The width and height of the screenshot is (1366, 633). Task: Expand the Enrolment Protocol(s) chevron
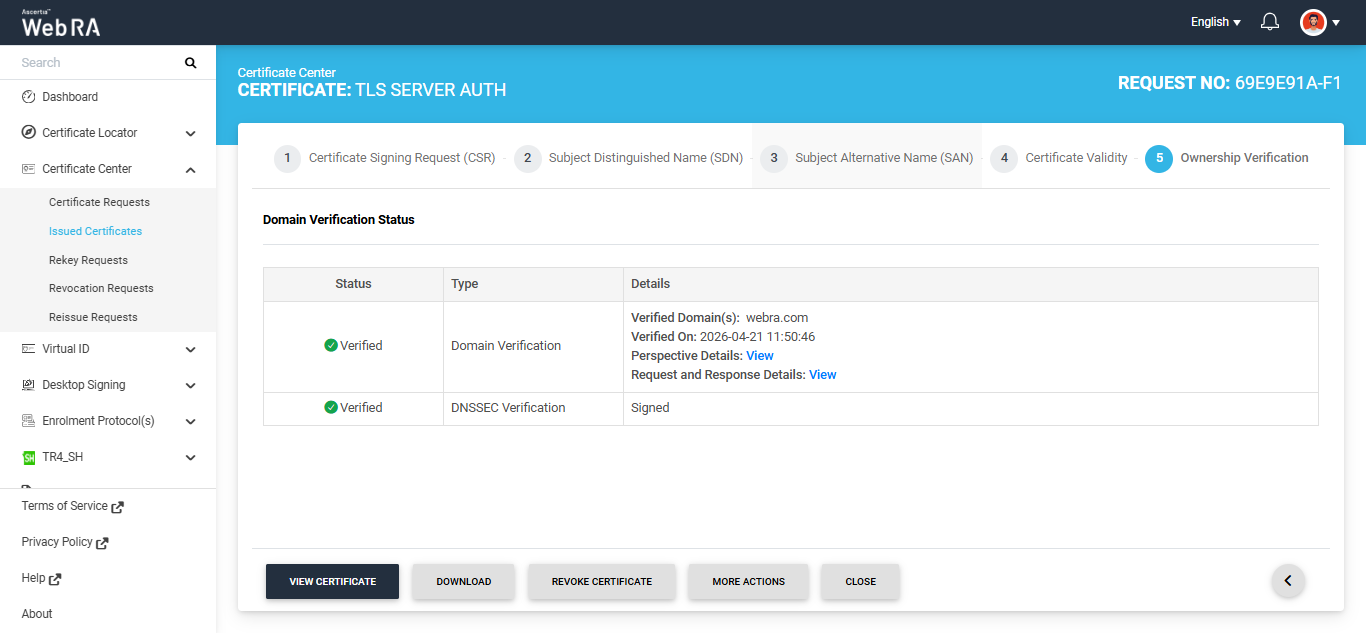(x=190, y=422)
